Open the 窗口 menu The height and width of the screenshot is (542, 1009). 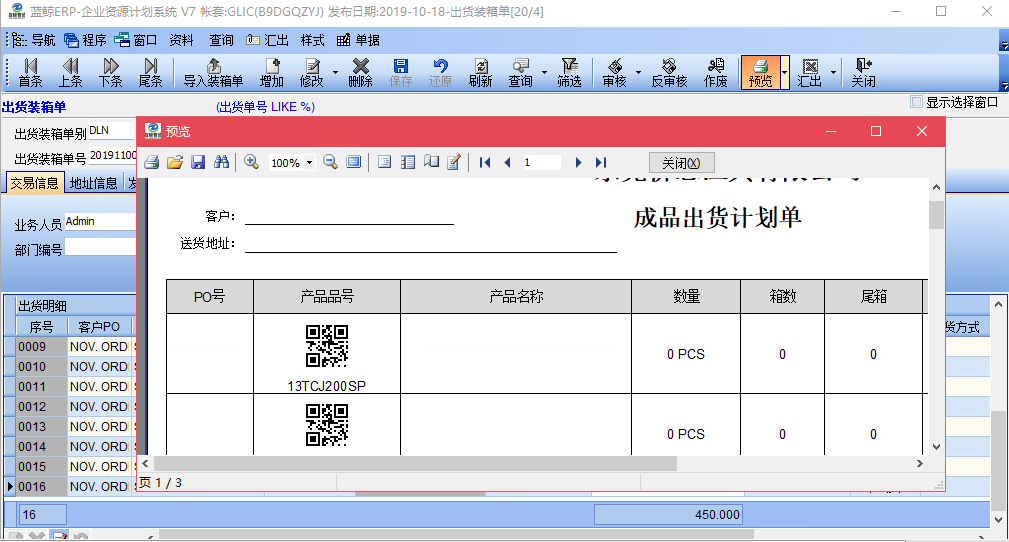[136, 40]
